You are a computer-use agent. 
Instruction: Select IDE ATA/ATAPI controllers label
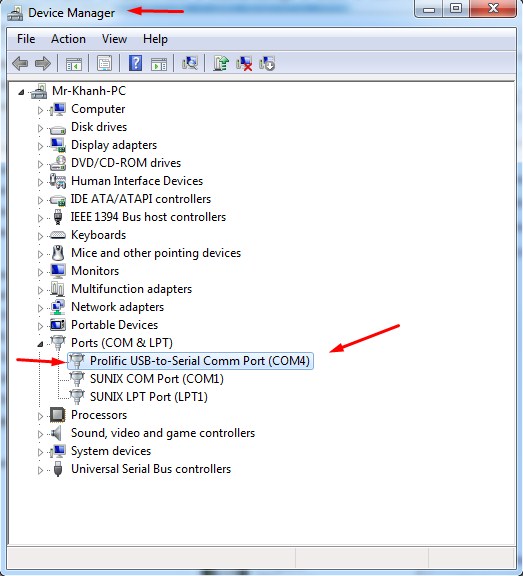[x=141, y=199]
